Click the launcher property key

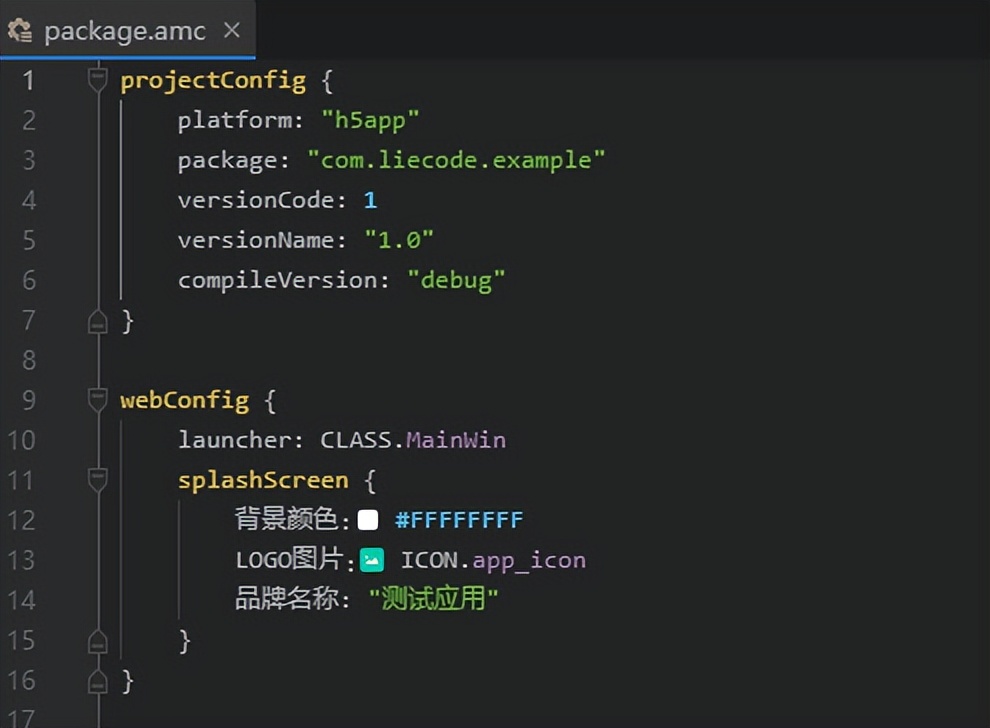(x=235, y=440)
